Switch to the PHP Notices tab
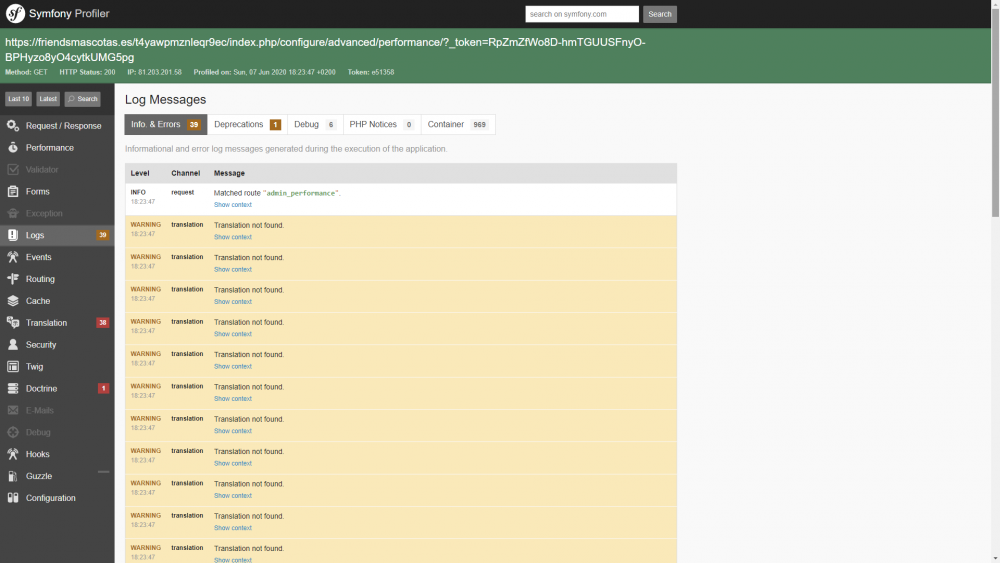The height and width of the screenshot is (563, 1000). point(381,124)
